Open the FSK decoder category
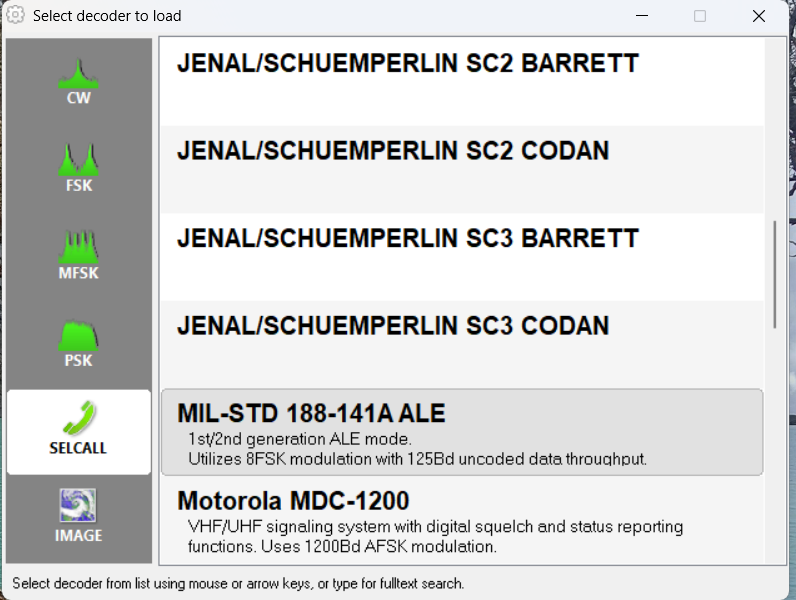Viewport: 796px width, 600px height. [78, 159]
